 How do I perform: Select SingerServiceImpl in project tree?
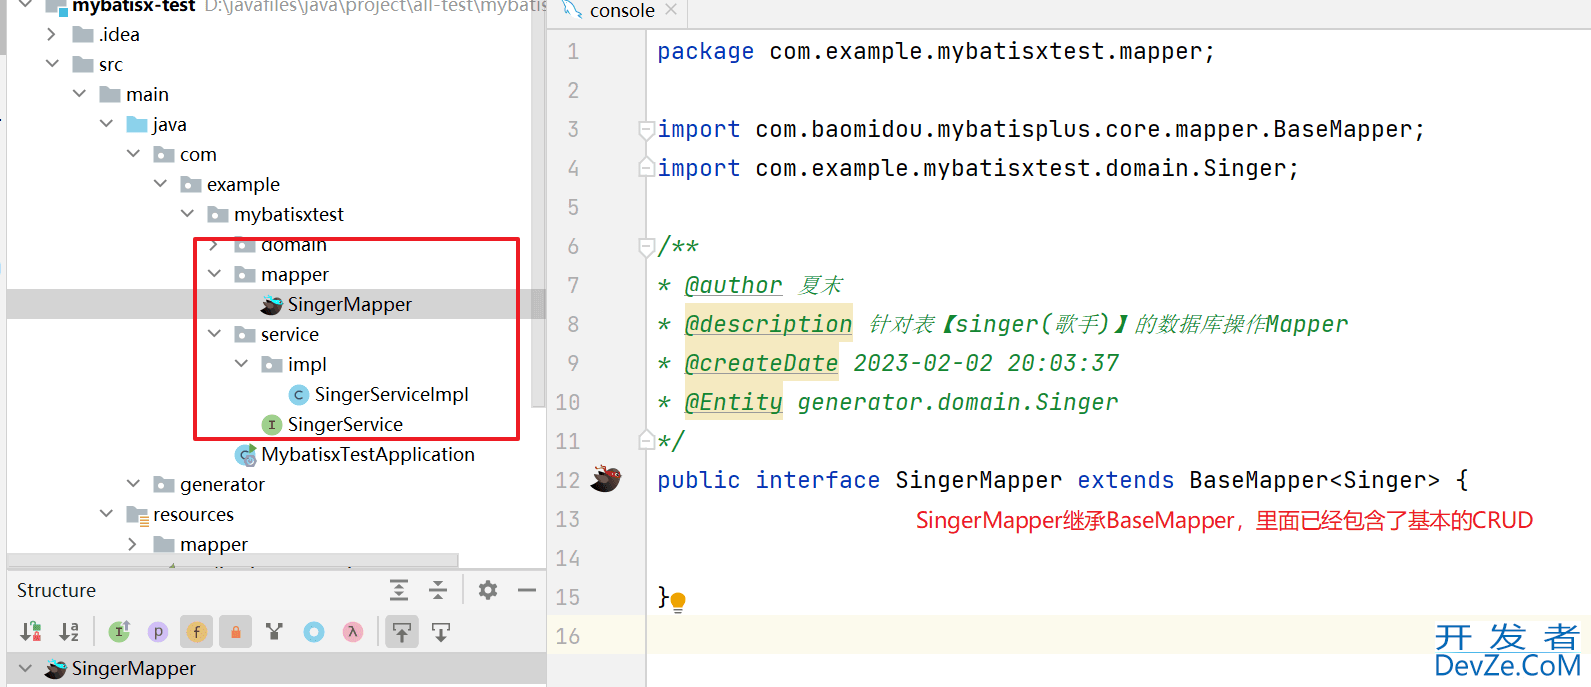pyautogui.click(x=391, y=395)
